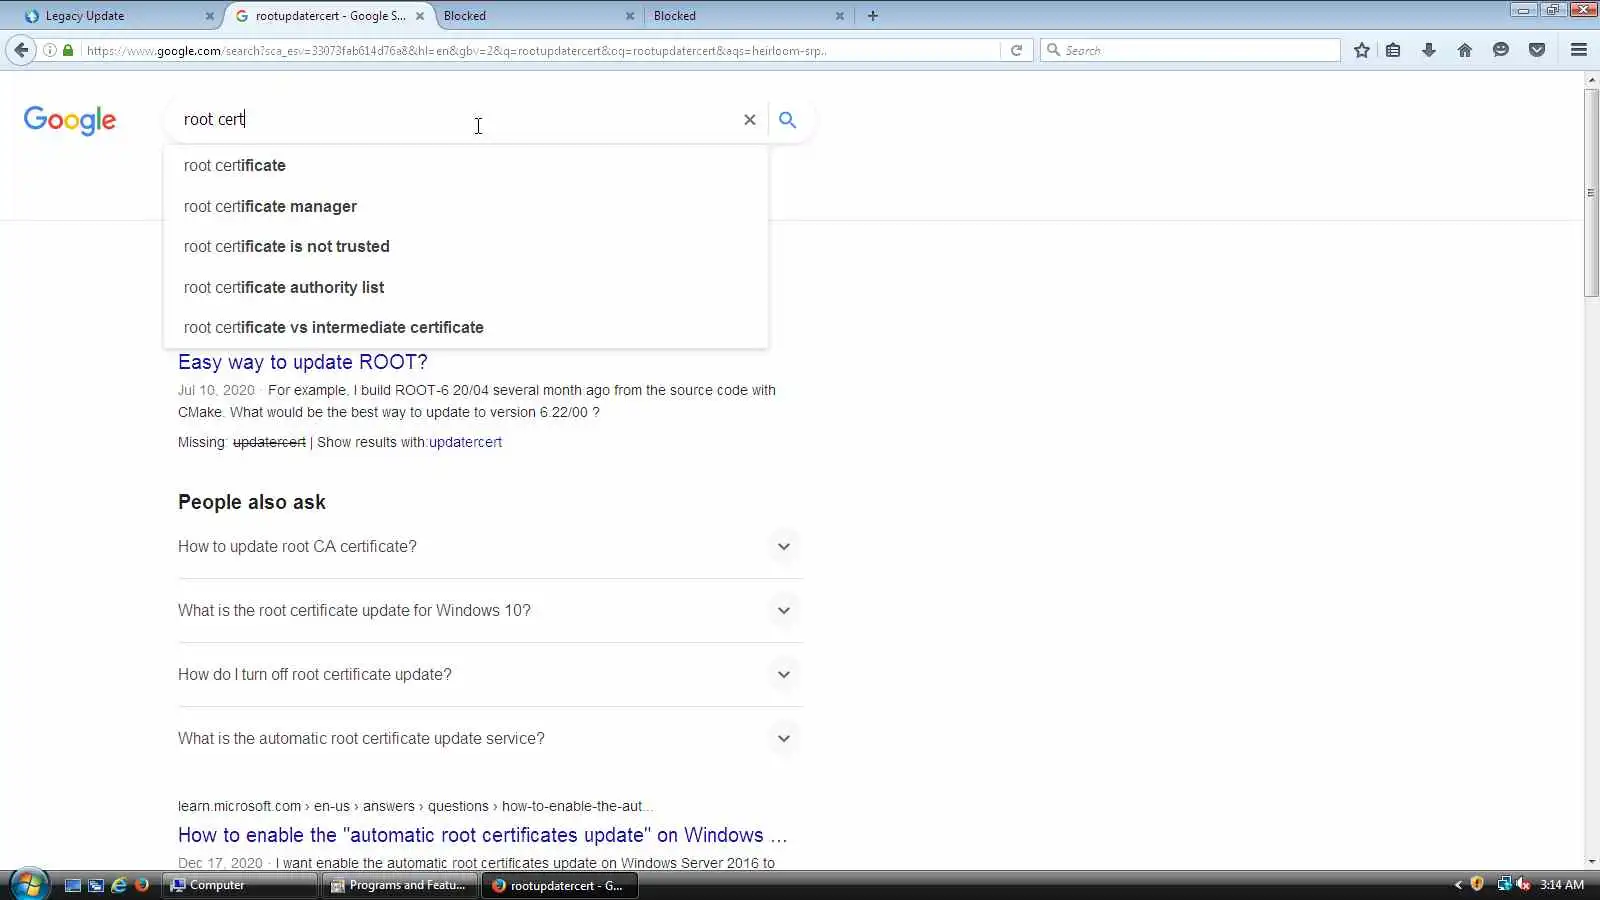Image resolution: width=1600 pixels, height=900 pixels.
Task: Close the rootupdatercert Google Search tab
Action: [420, 16]
